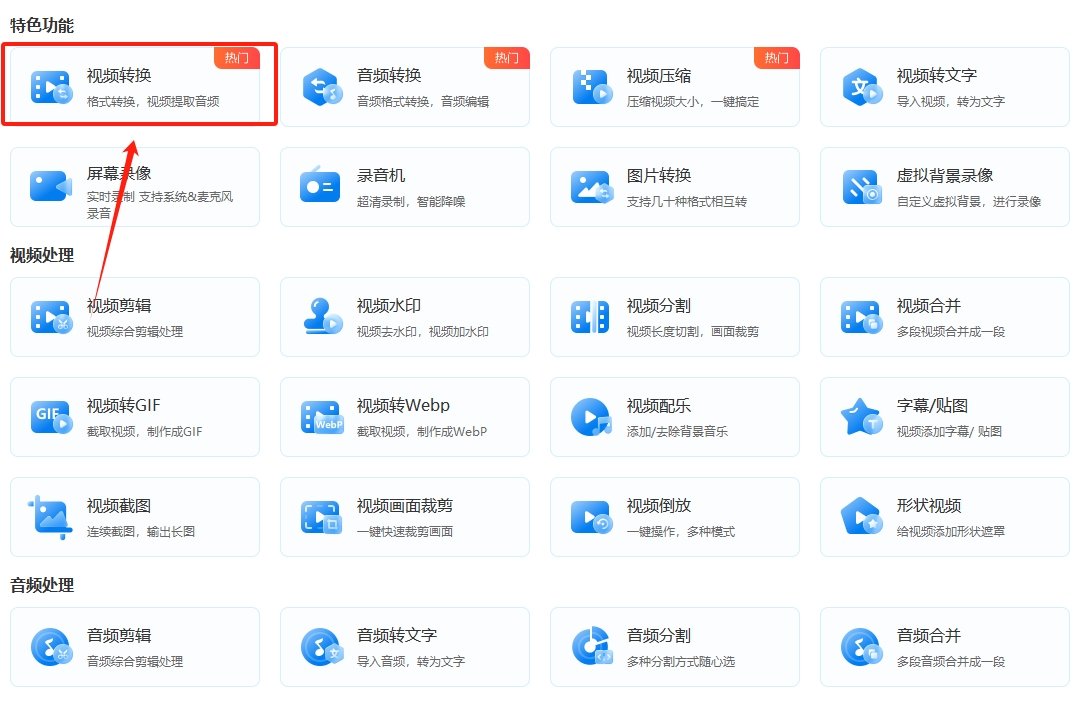Click the 视频分割 title text
Viewport: 1070px width, 711px height.
tap(659, 306)
